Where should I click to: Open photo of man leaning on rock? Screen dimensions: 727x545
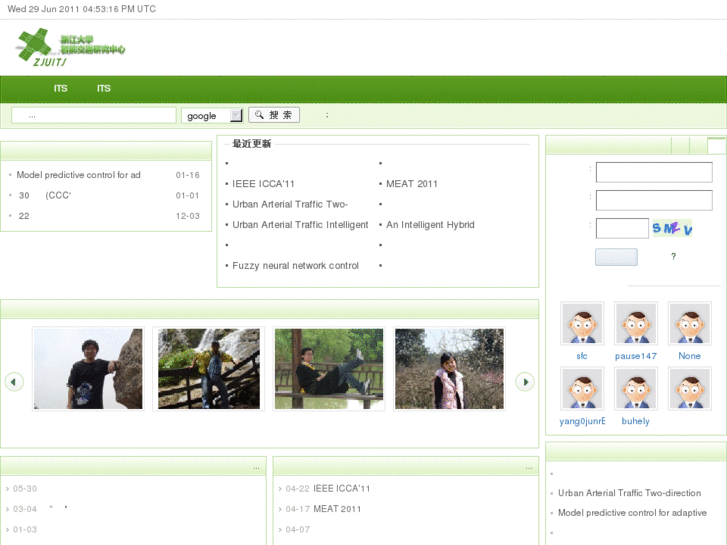point(88,369)
